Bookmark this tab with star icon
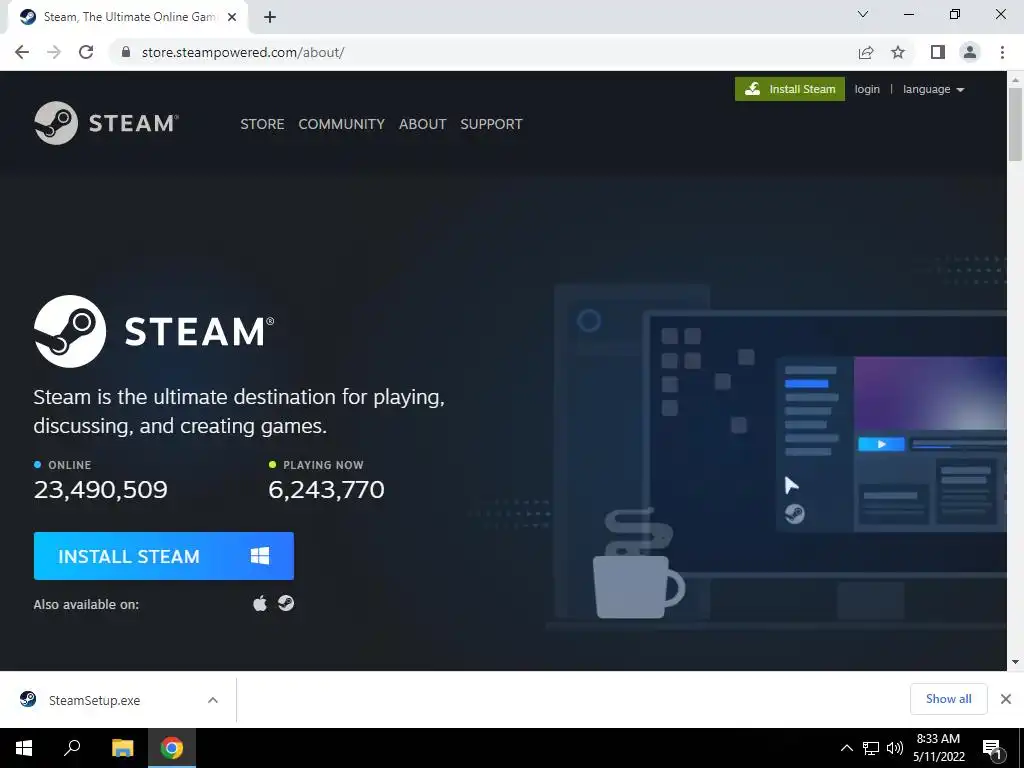The image size is (1024, 768). [x=898, y=52]
